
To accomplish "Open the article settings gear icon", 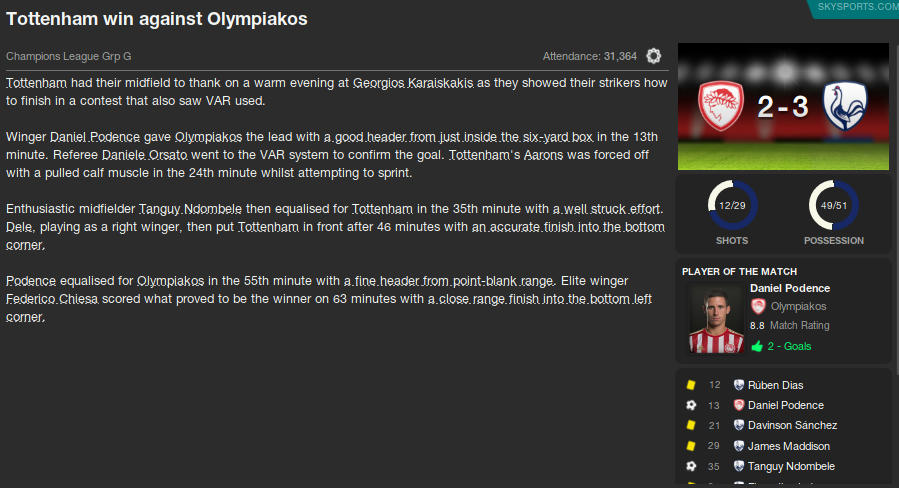I will point(654,56).
